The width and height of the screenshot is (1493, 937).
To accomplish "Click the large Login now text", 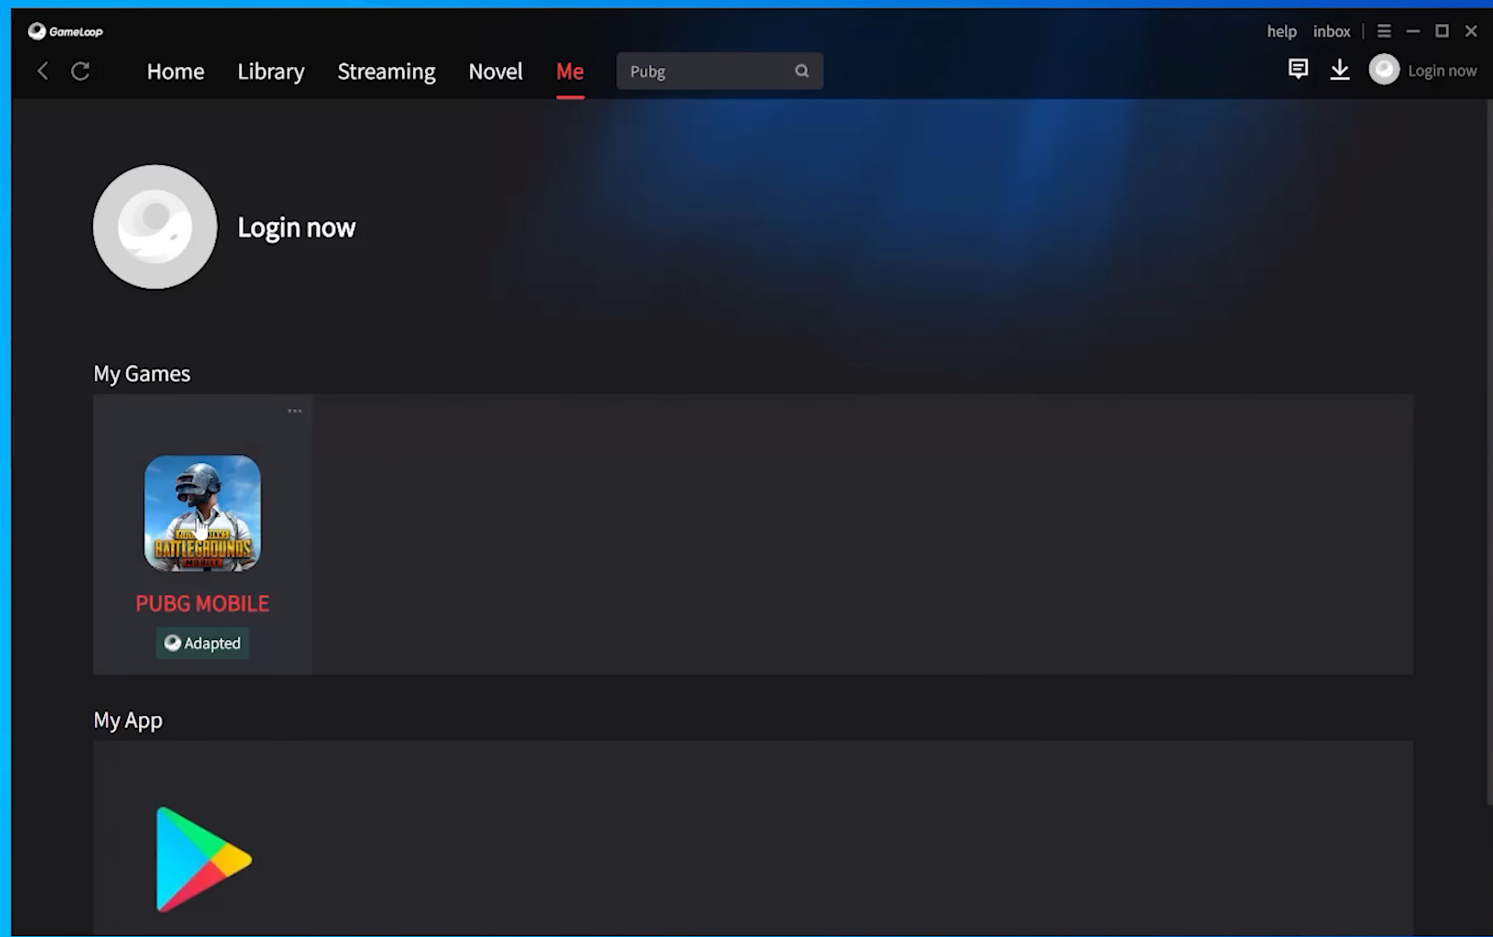I will click(x=296, y=227).
